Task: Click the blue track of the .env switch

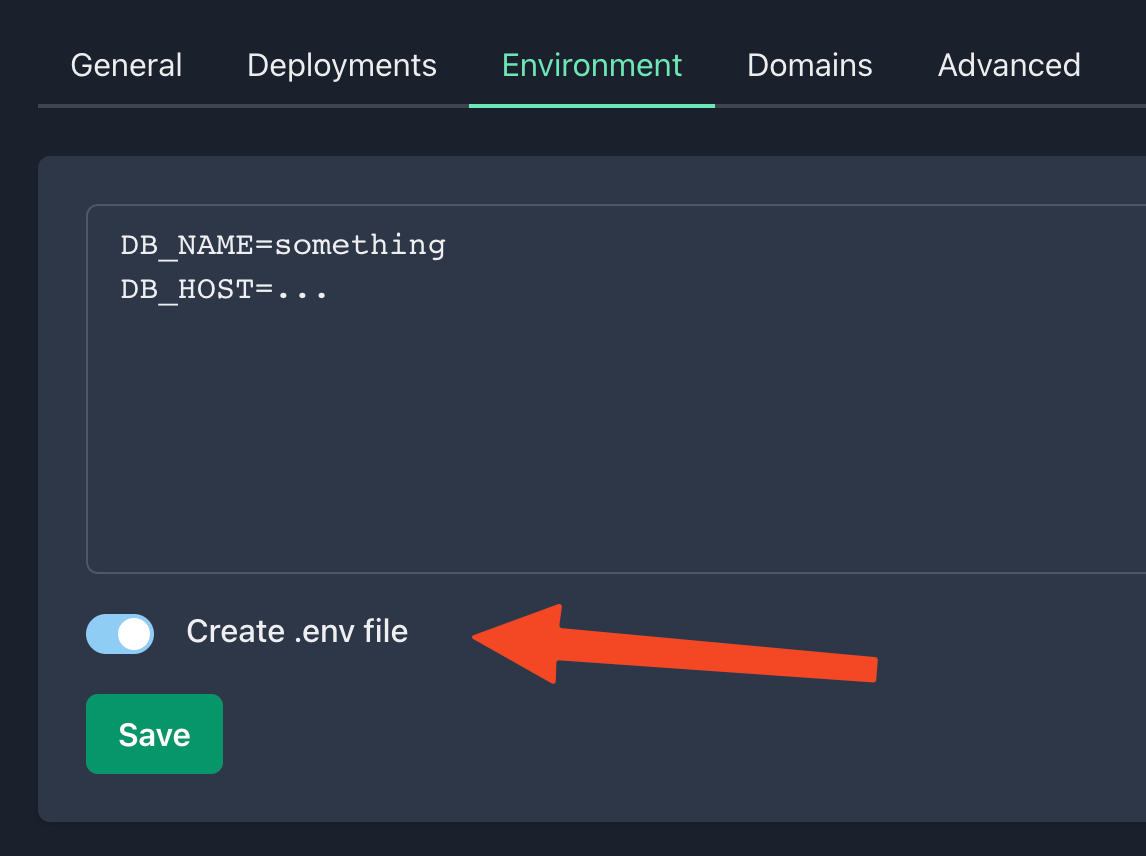Action: pos(101,633)
